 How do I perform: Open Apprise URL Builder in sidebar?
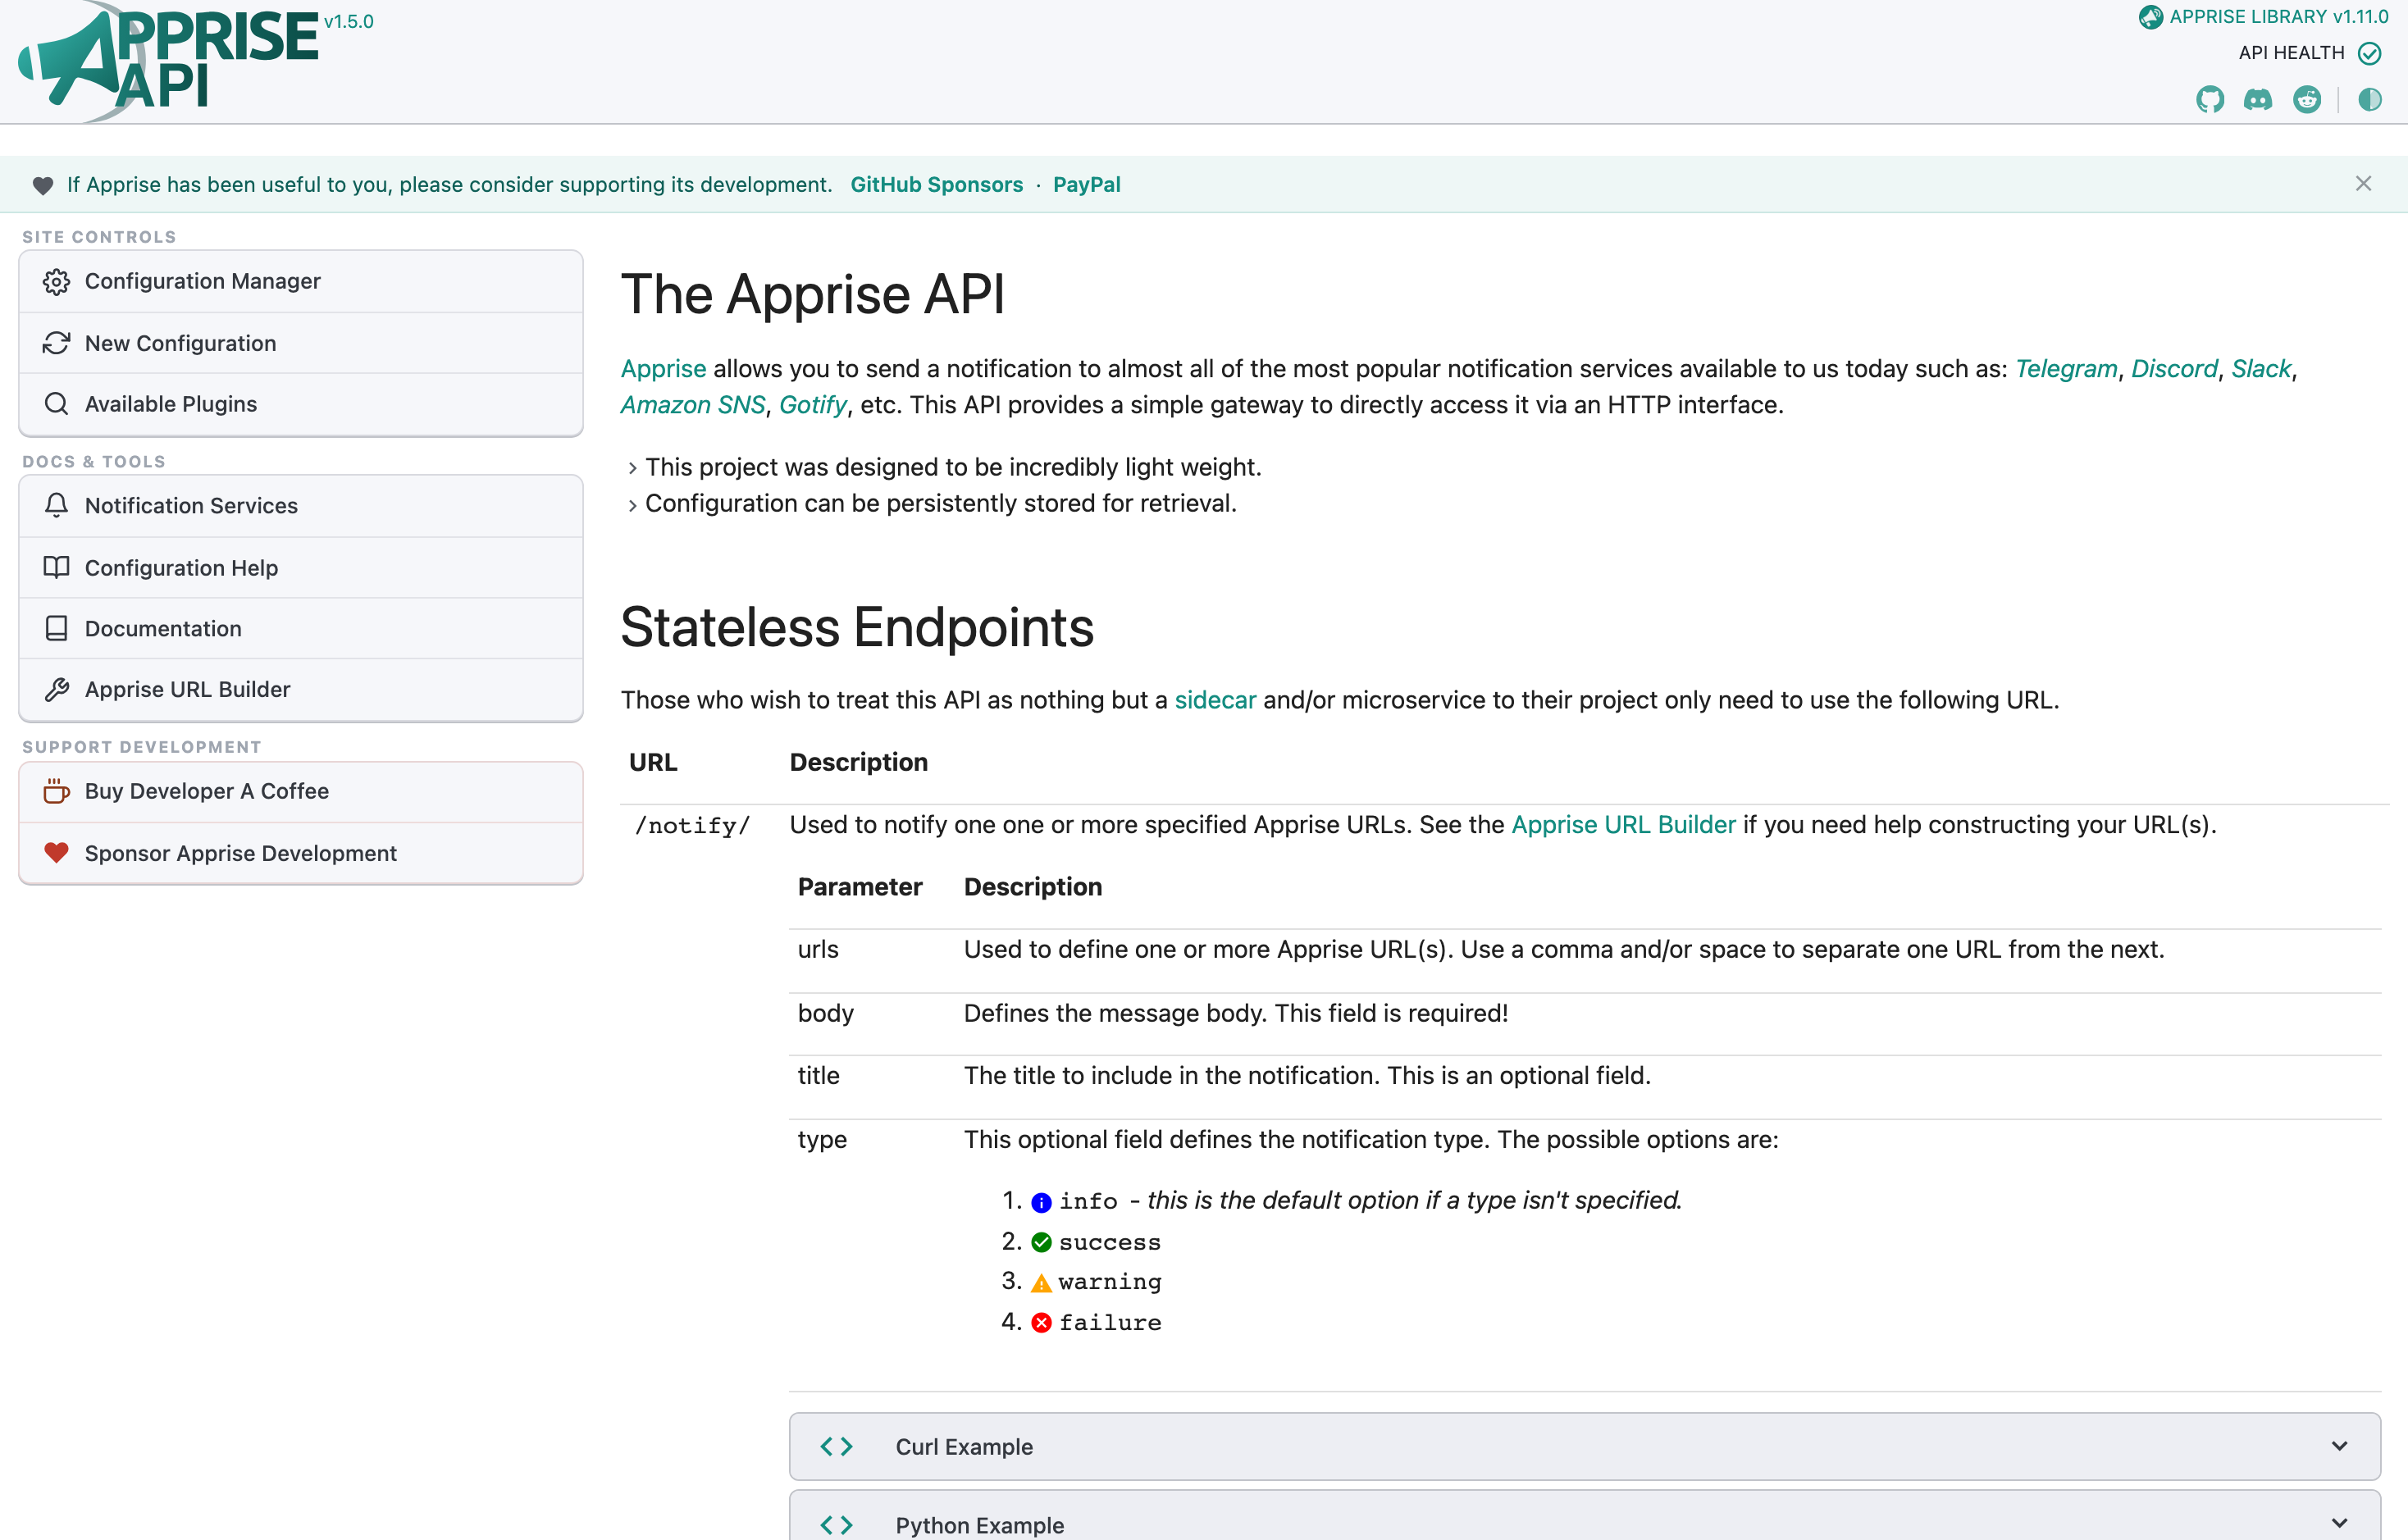tap(301, 690)
